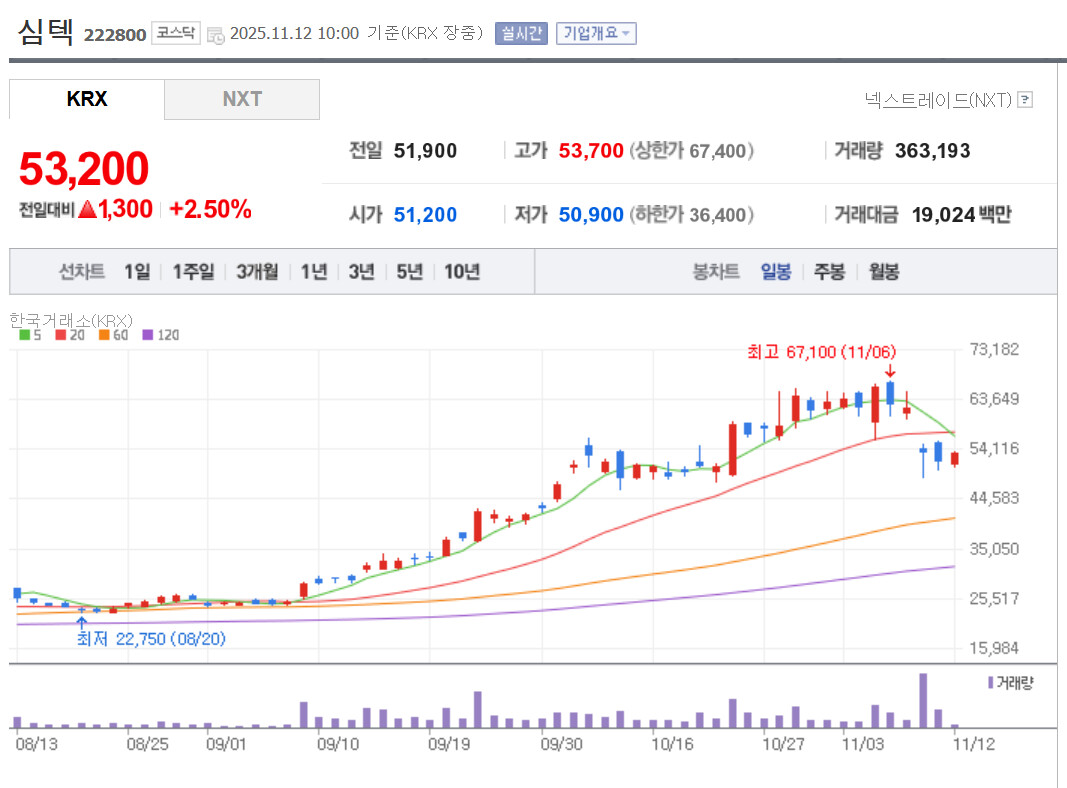The image size is (1067, 788).
Task: Click the blue arrow marking 최저 22,750
Action: [x=82, y=622]
